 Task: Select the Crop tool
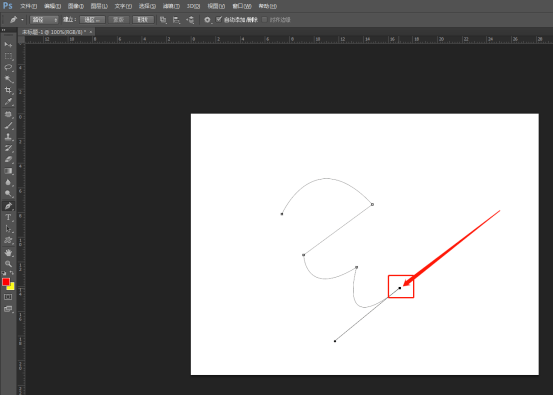coord(8,90)
